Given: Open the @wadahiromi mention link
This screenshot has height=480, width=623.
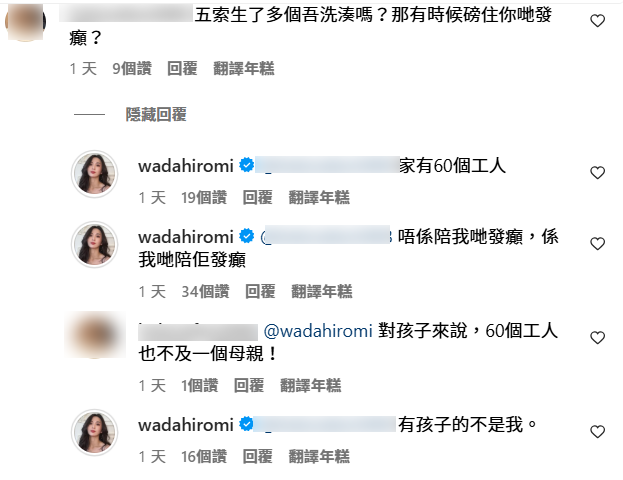Looking at the screenshot, I should pyautogui.click(x=318, y=331).
